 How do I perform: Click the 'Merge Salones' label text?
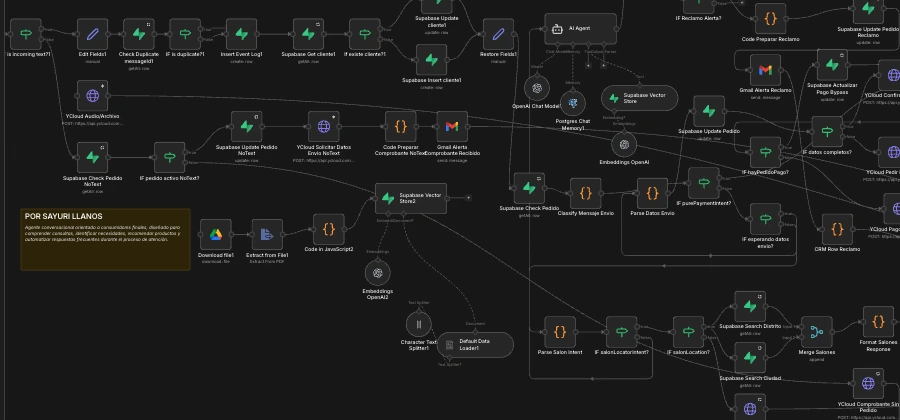point(816,352)
